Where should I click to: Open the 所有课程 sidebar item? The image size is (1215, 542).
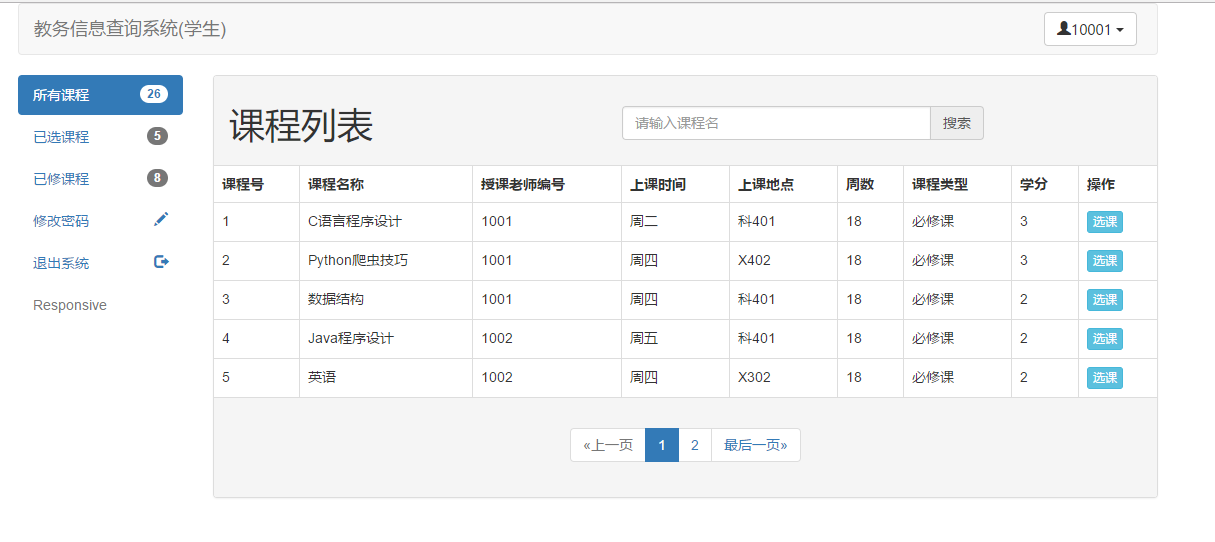click(100, 95)
